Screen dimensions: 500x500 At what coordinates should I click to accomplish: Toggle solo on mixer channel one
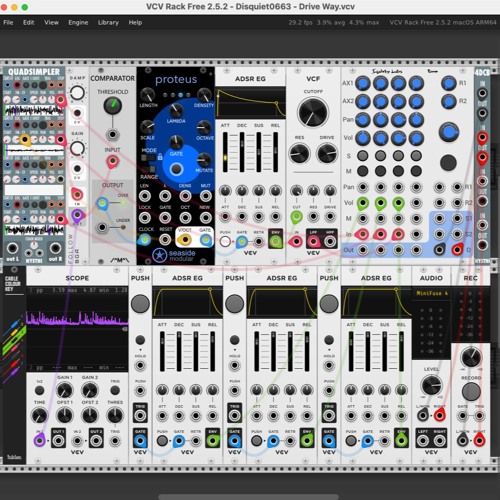[x=363, y=155]
